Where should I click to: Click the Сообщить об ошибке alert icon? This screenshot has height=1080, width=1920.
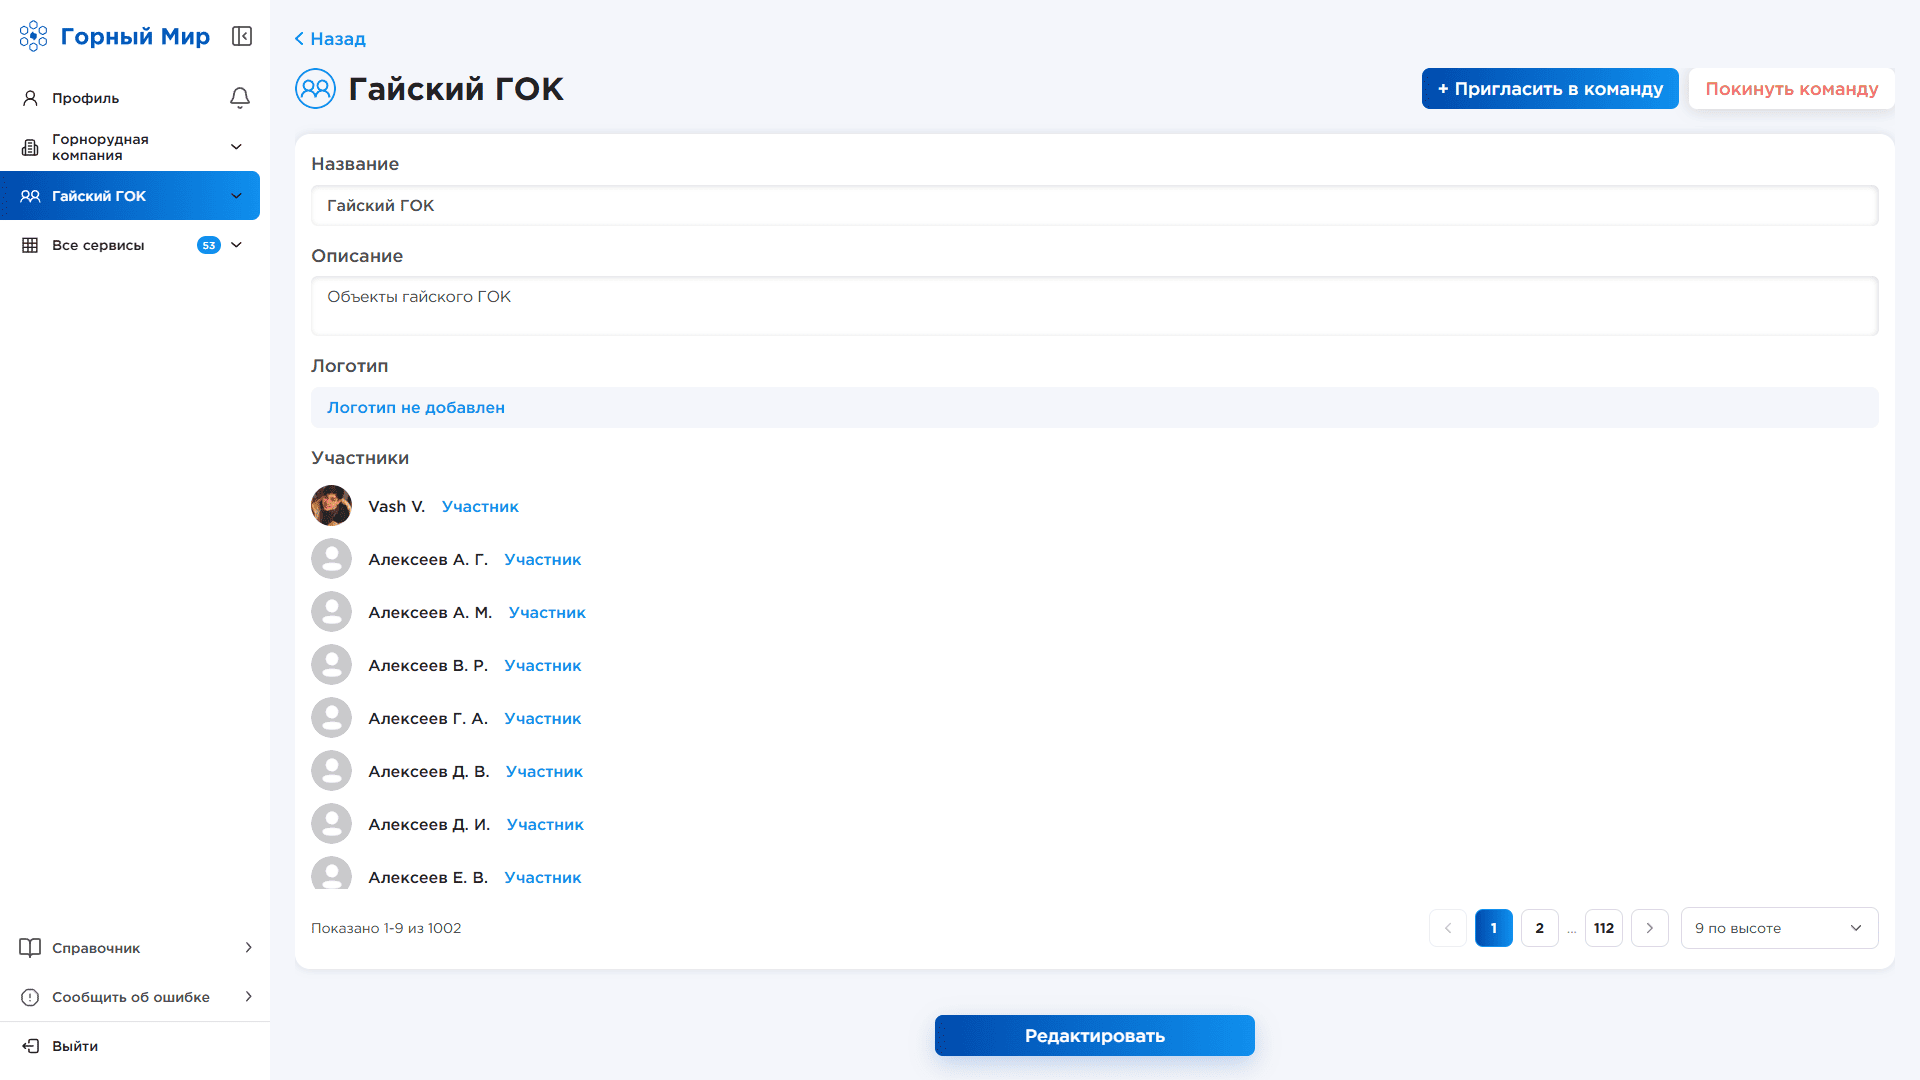[30, 997]
